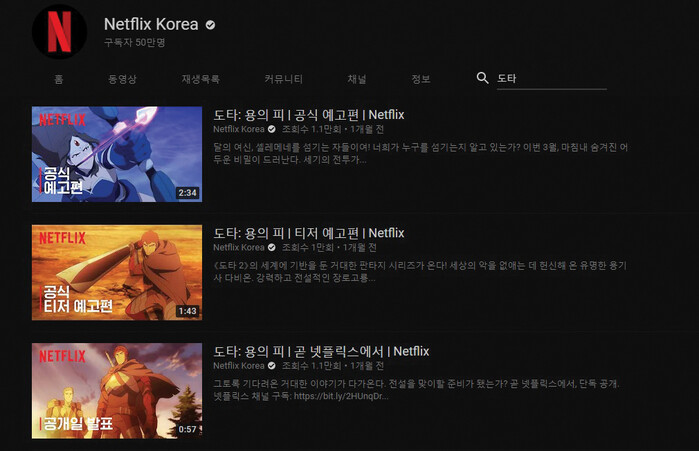This screenshot has height=451, width=699.
Task: Click the 2:34 duration badge on first thumbnail
Action: click(188, 193)
